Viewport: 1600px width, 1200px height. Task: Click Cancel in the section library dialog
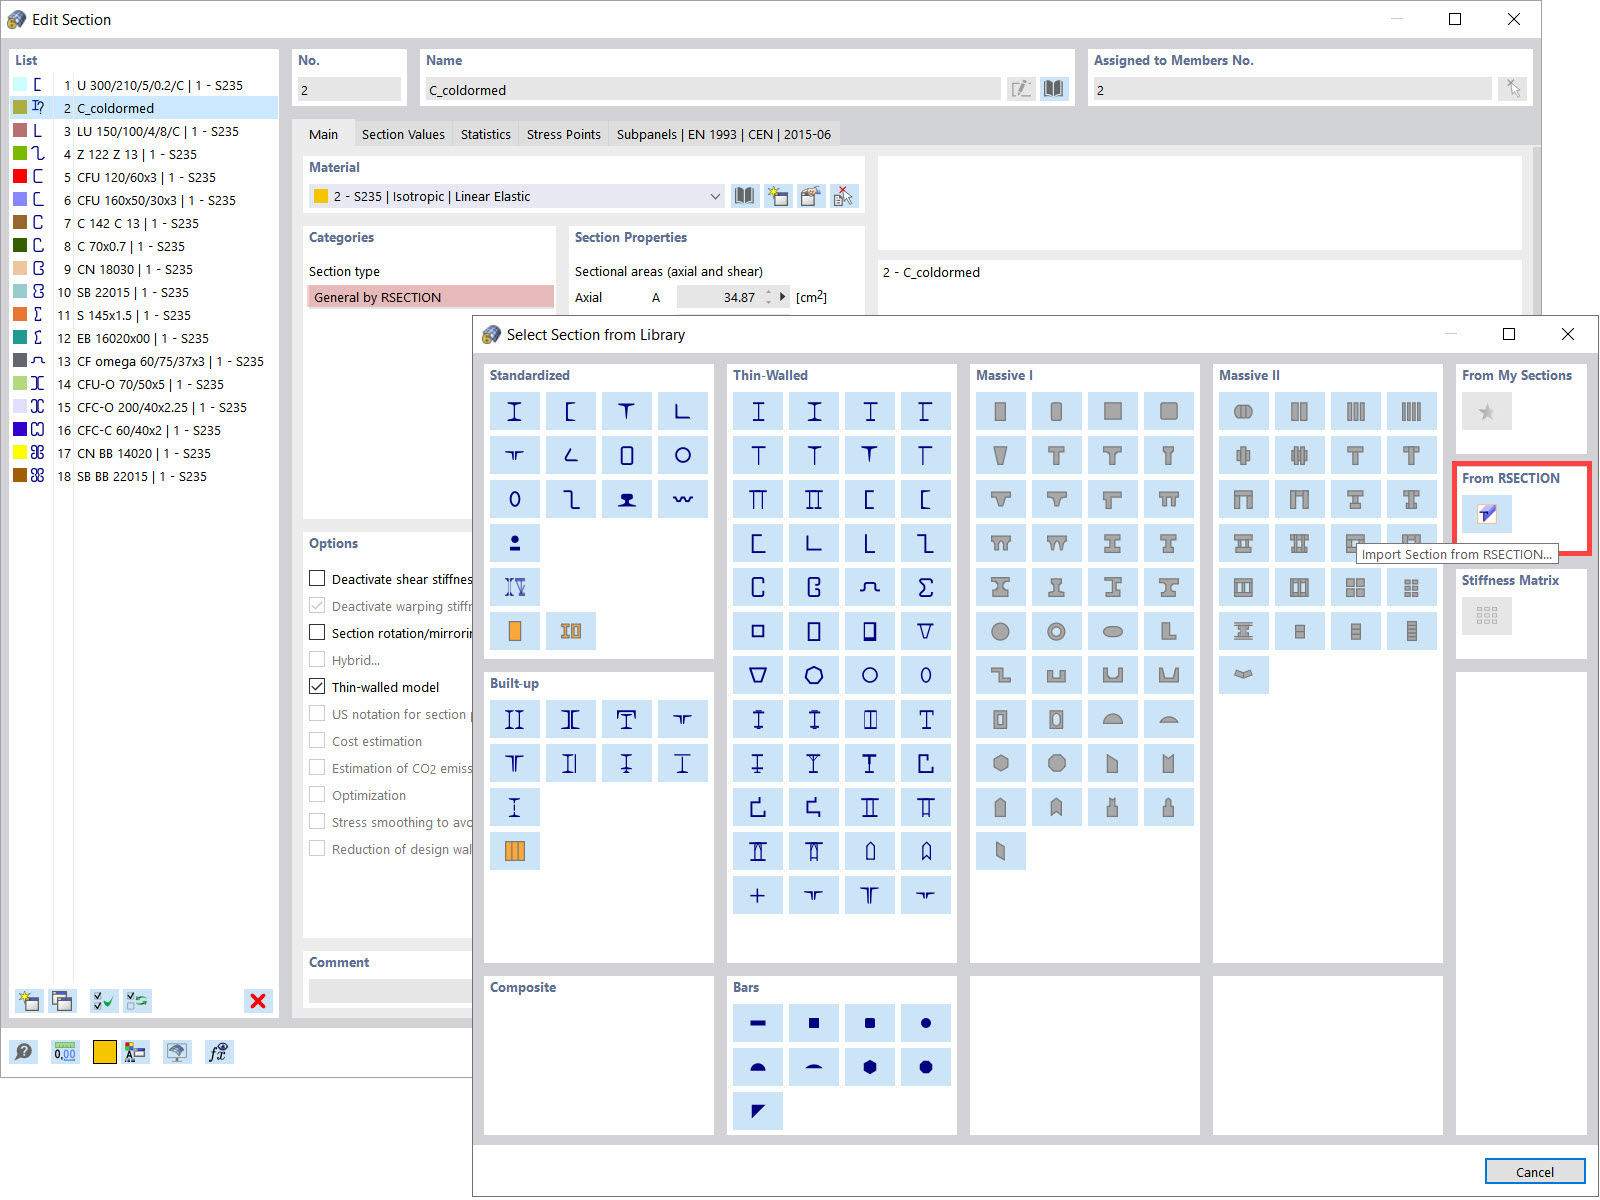pos(1534,1171)
